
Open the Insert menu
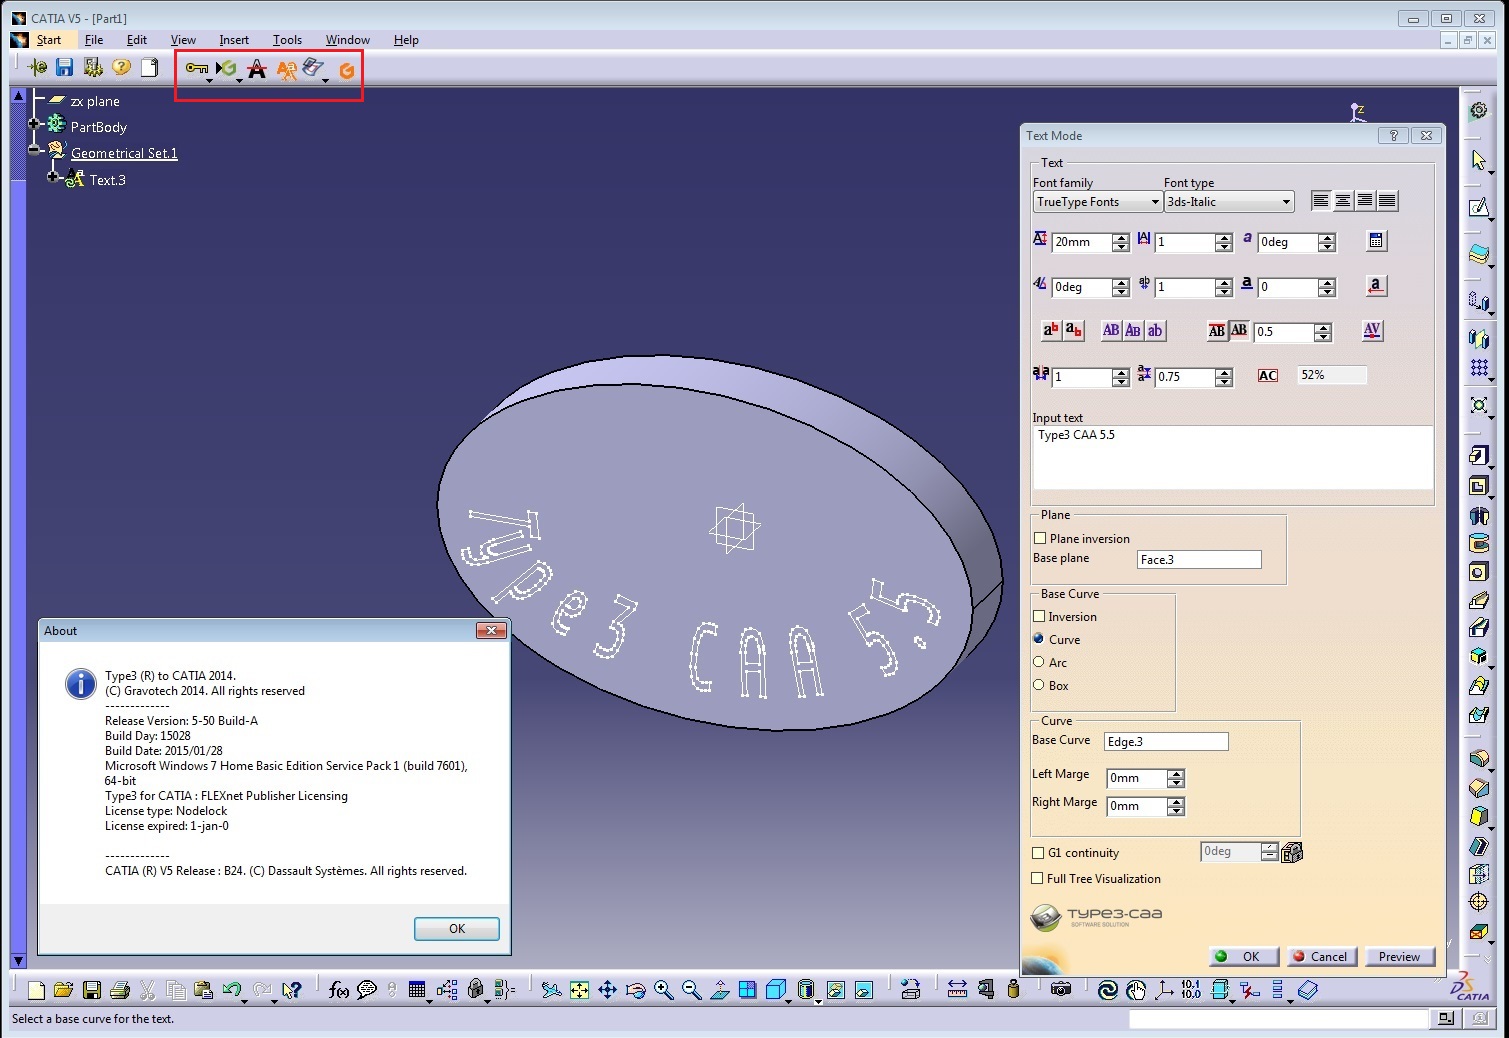tap(234, 40)
